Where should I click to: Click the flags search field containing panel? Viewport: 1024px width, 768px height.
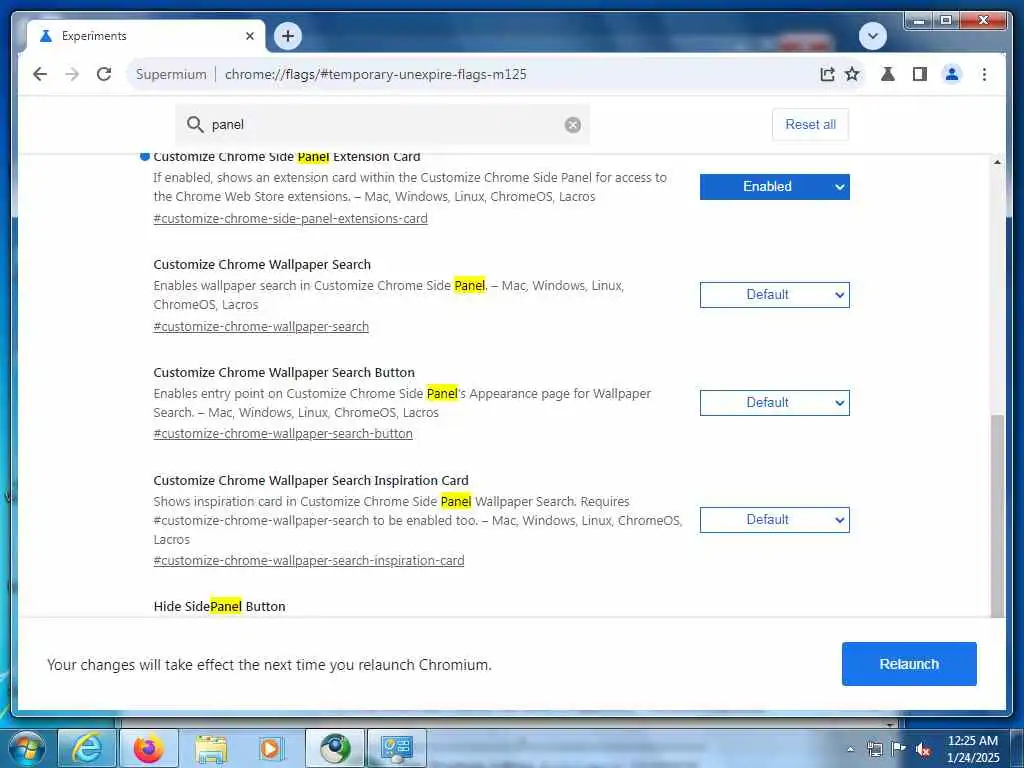[382, 124]
